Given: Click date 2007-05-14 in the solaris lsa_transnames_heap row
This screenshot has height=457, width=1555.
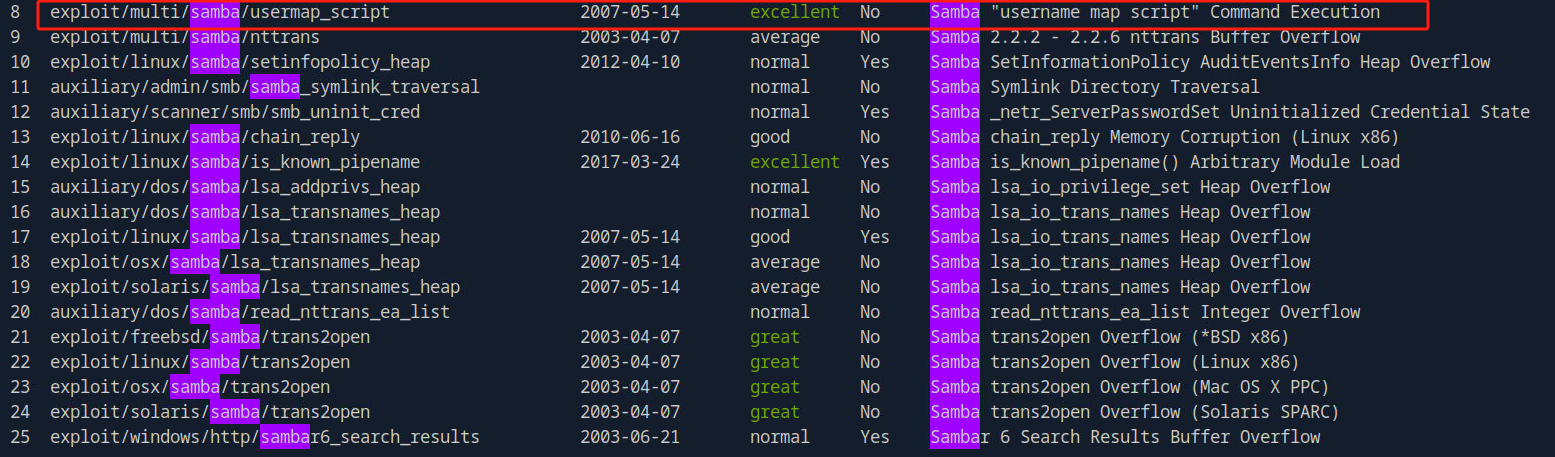Looking at the screenshot, I should [630, 288].
